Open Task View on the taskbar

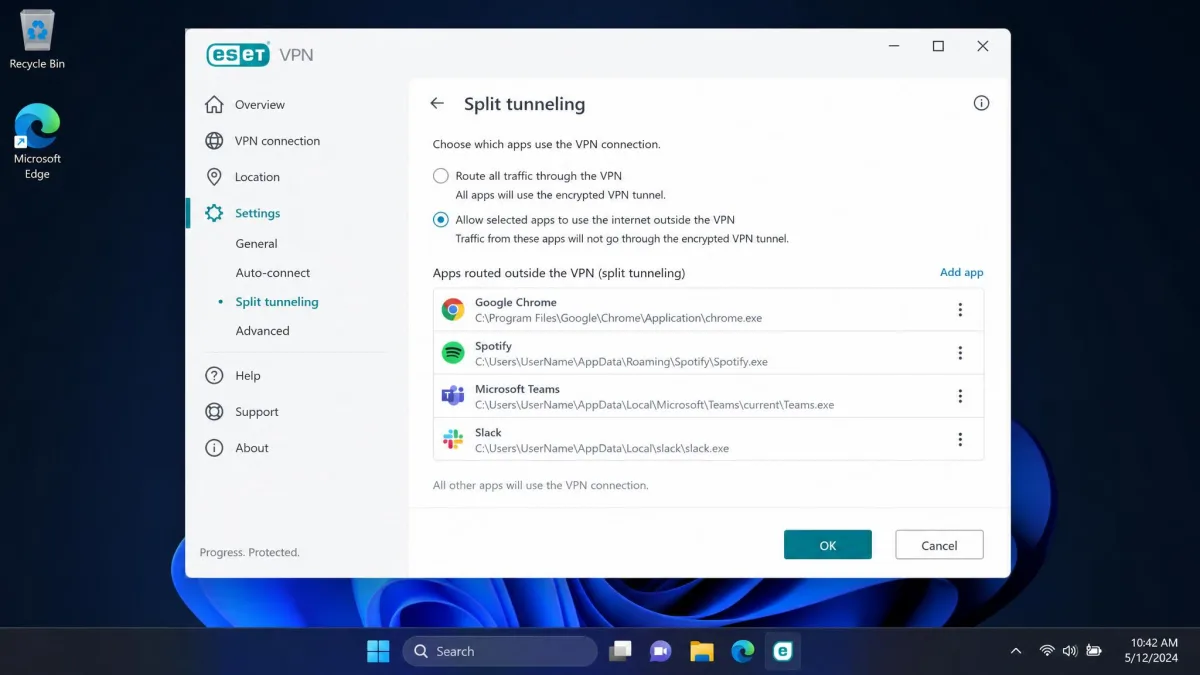(620, 651)
